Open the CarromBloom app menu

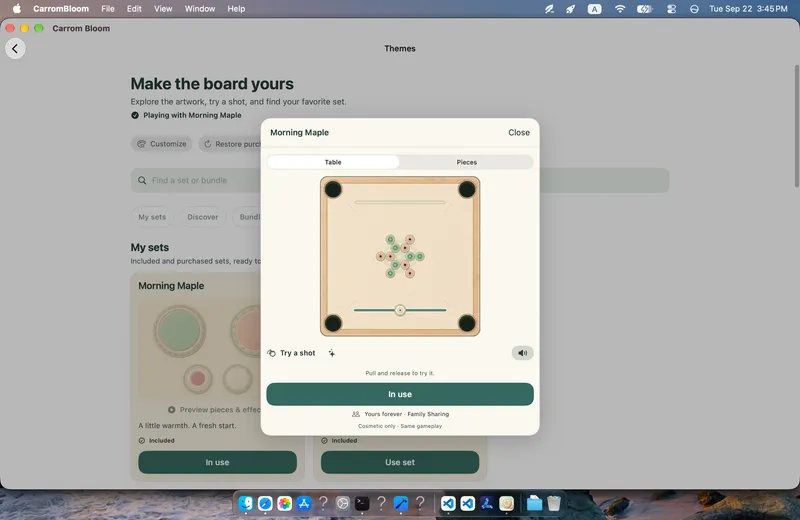pos(61,9)
